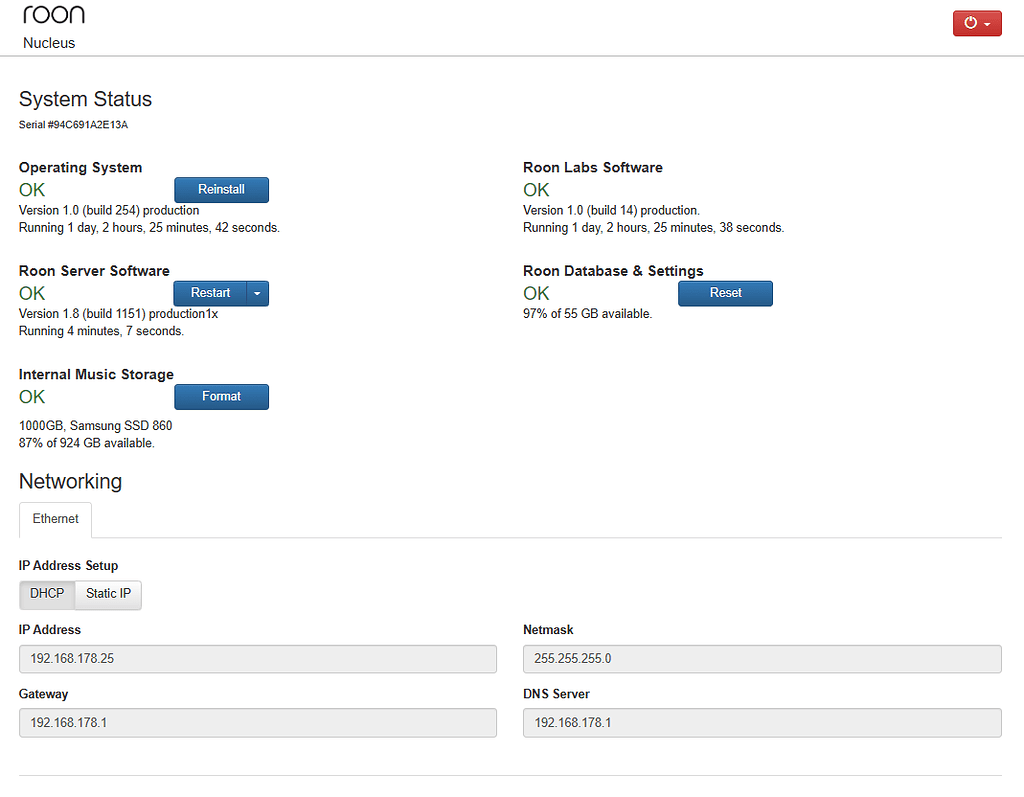Click the Netmask input field

(x=762, y=659)
